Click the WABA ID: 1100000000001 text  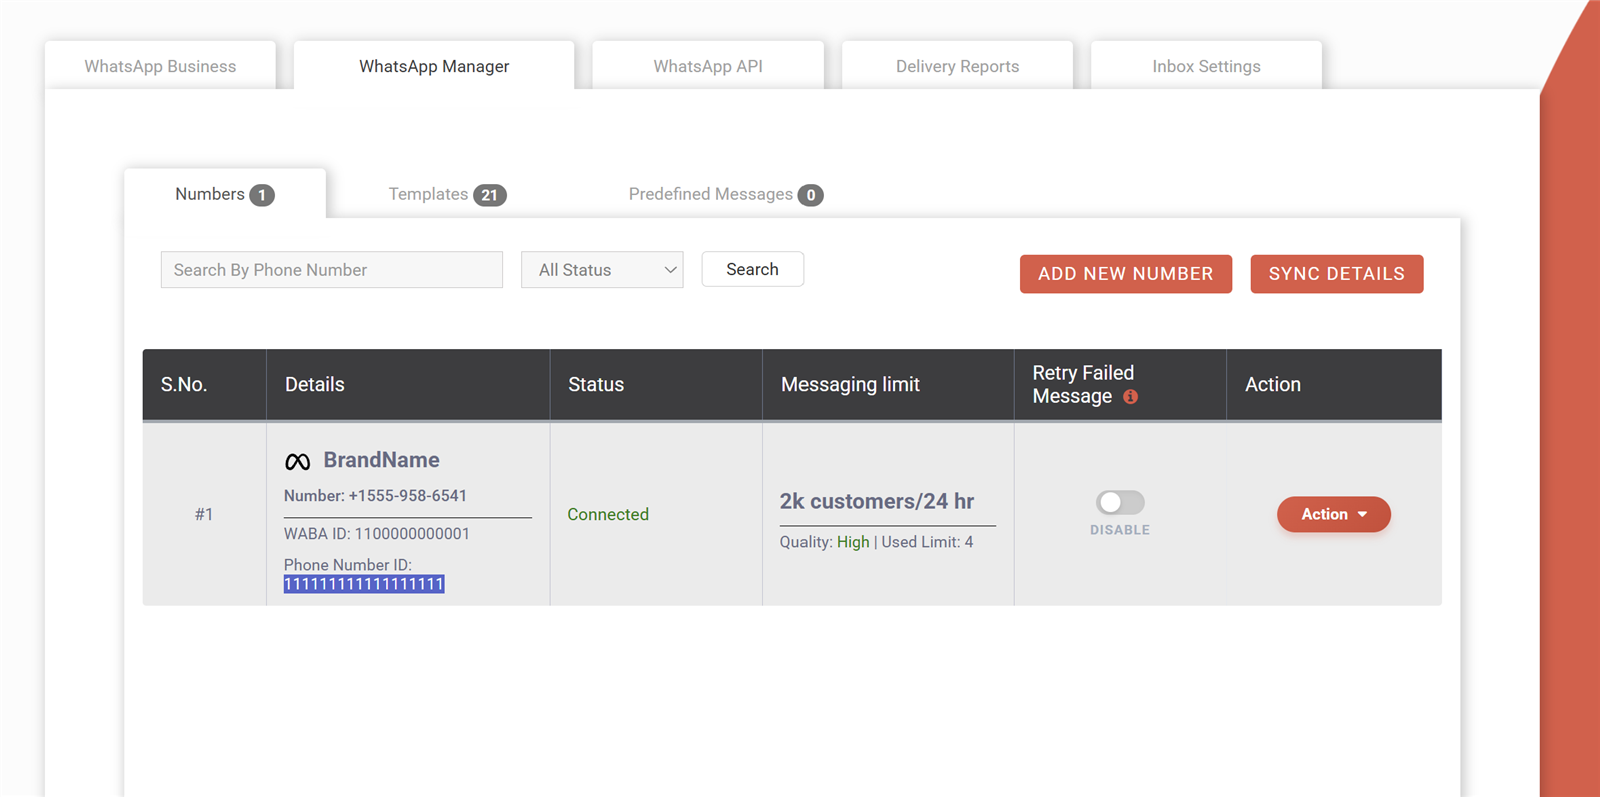pos(377,534)
